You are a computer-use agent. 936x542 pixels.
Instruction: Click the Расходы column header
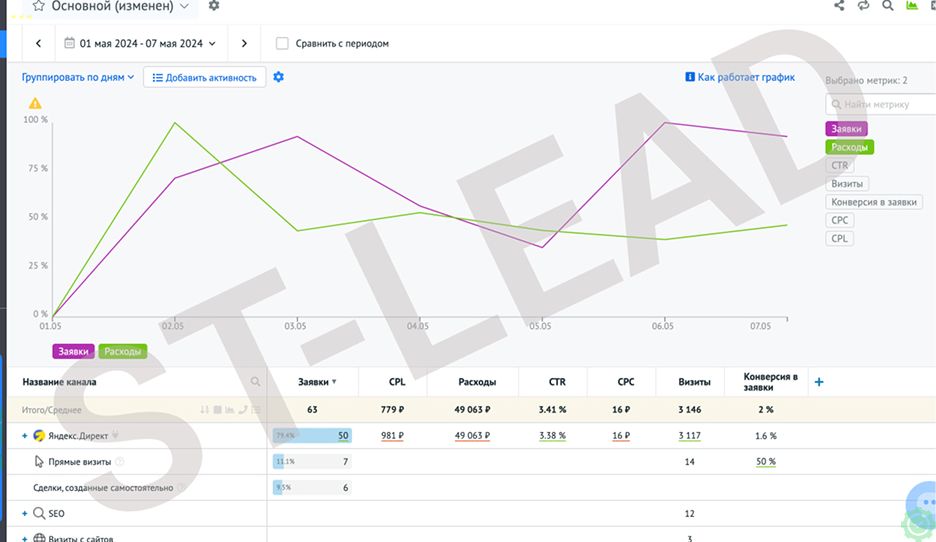coord(477,382)
